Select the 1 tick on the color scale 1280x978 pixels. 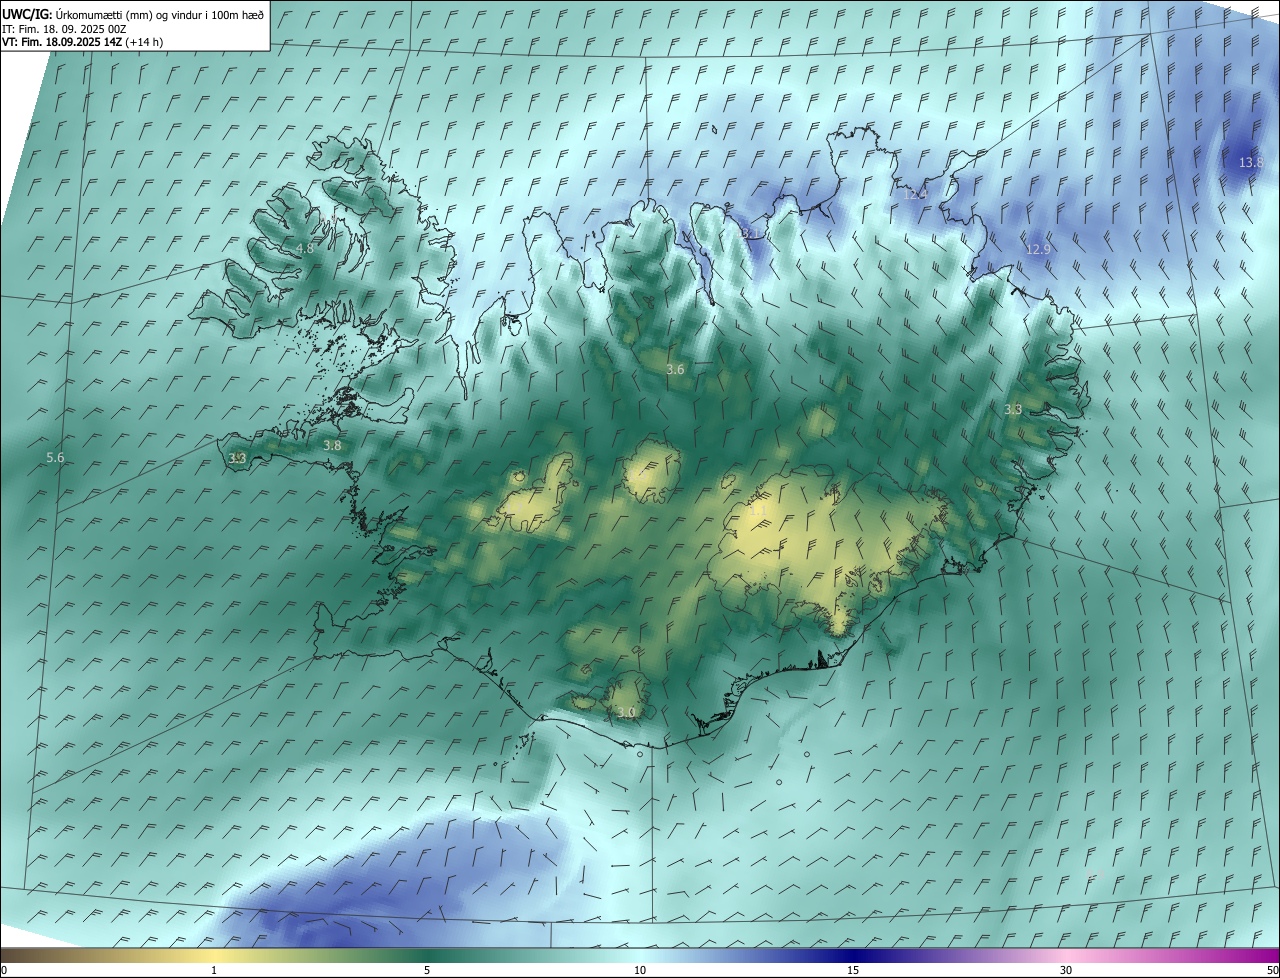click(214, 970)
